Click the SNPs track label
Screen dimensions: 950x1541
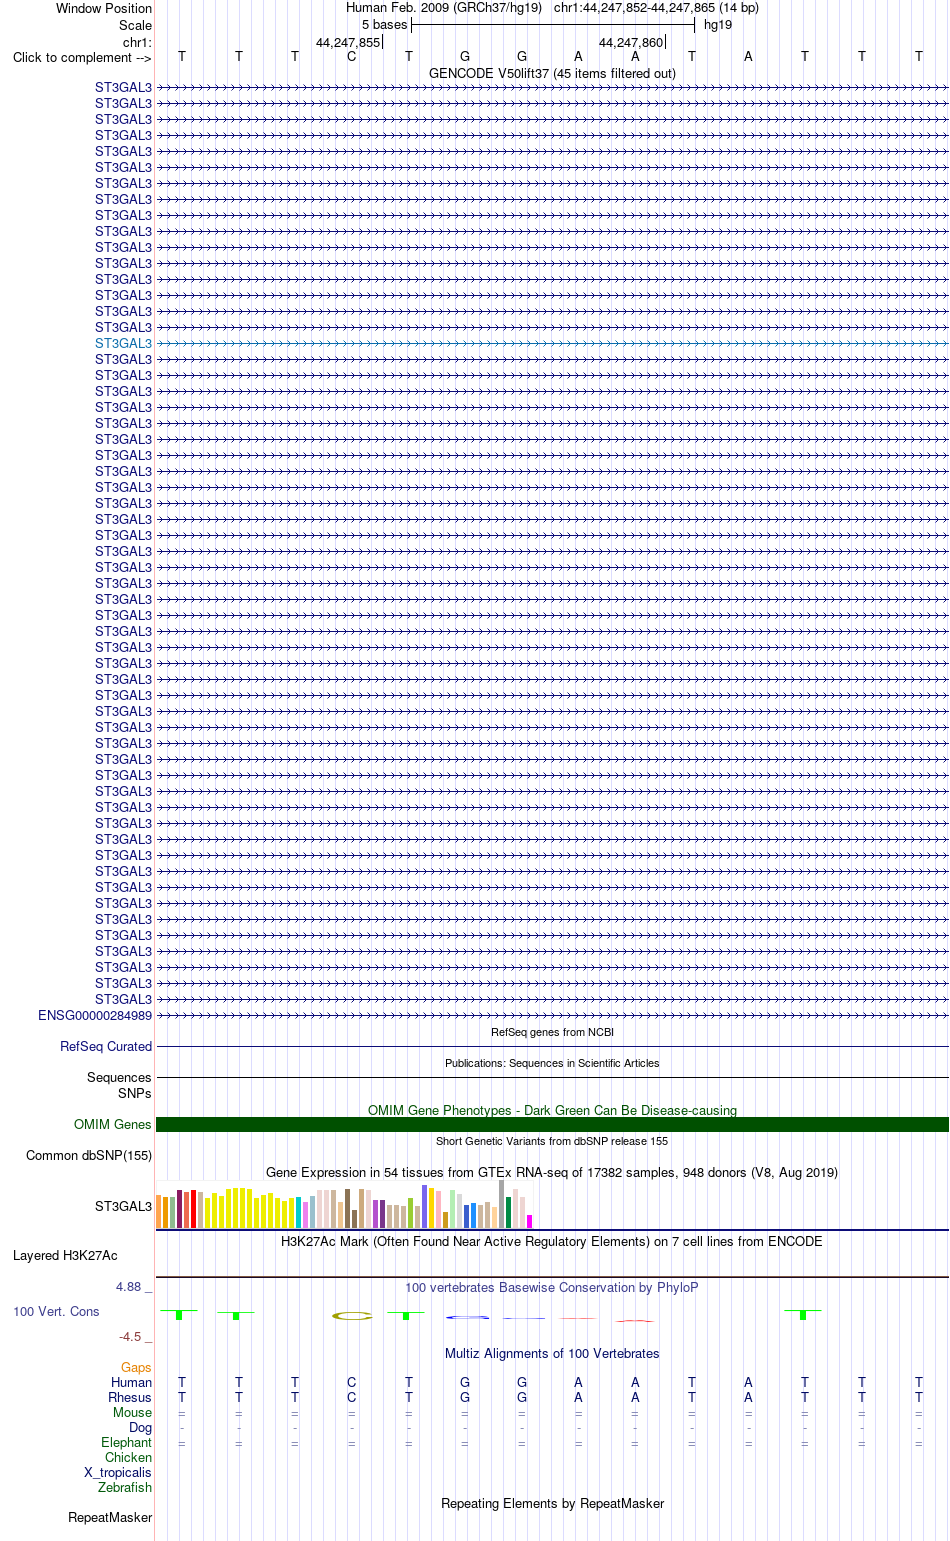[x=134, y=1094]
